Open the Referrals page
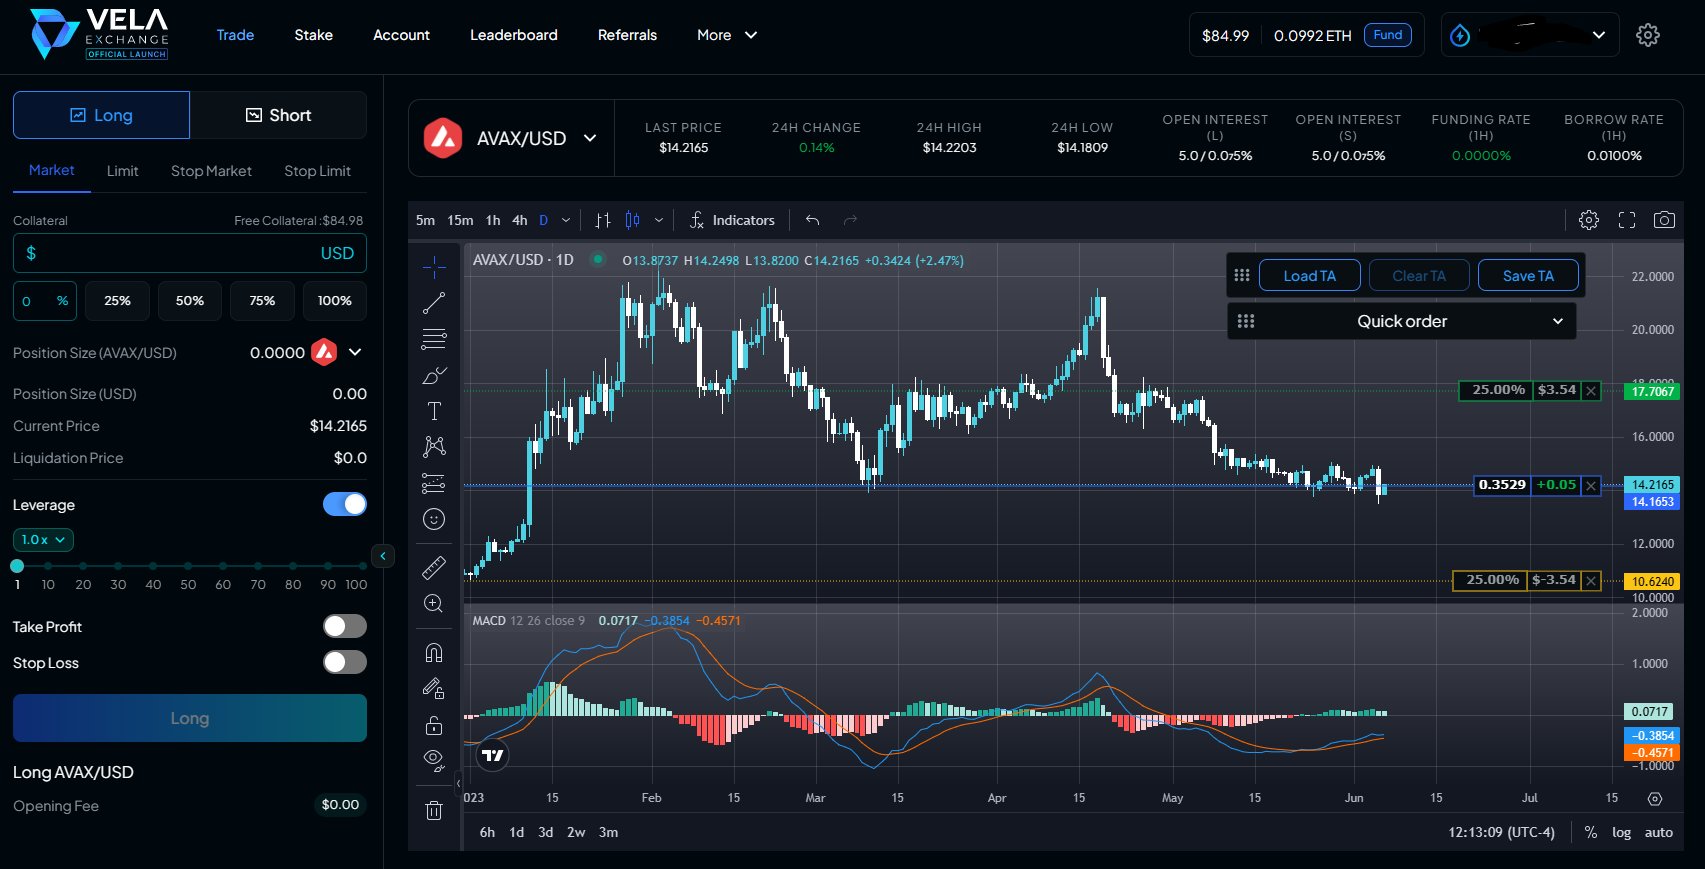The height and width of the screenshot is (869, 1705). point(627,35)
